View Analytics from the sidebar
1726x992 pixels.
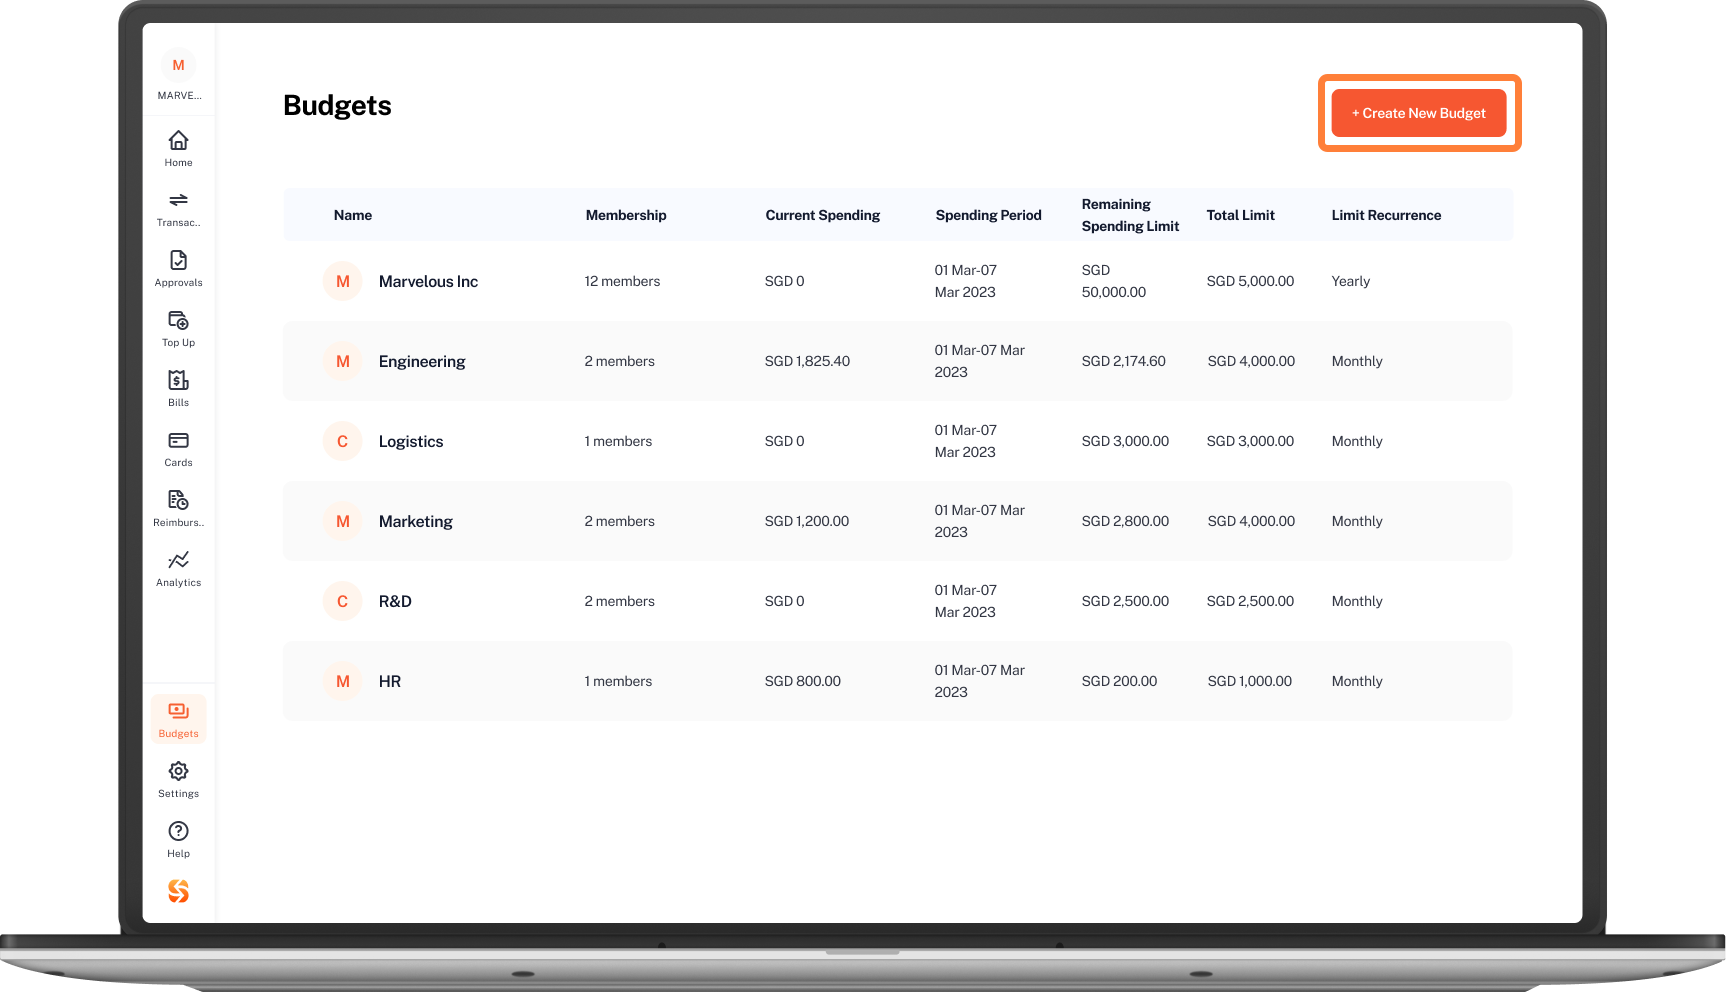[178, 568]
